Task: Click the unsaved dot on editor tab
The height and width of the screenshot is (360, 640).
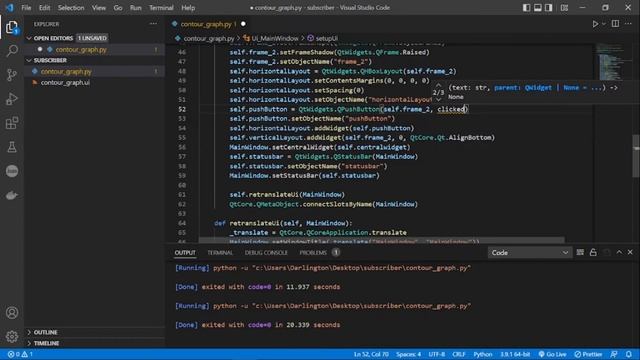Action: point(243,24)
